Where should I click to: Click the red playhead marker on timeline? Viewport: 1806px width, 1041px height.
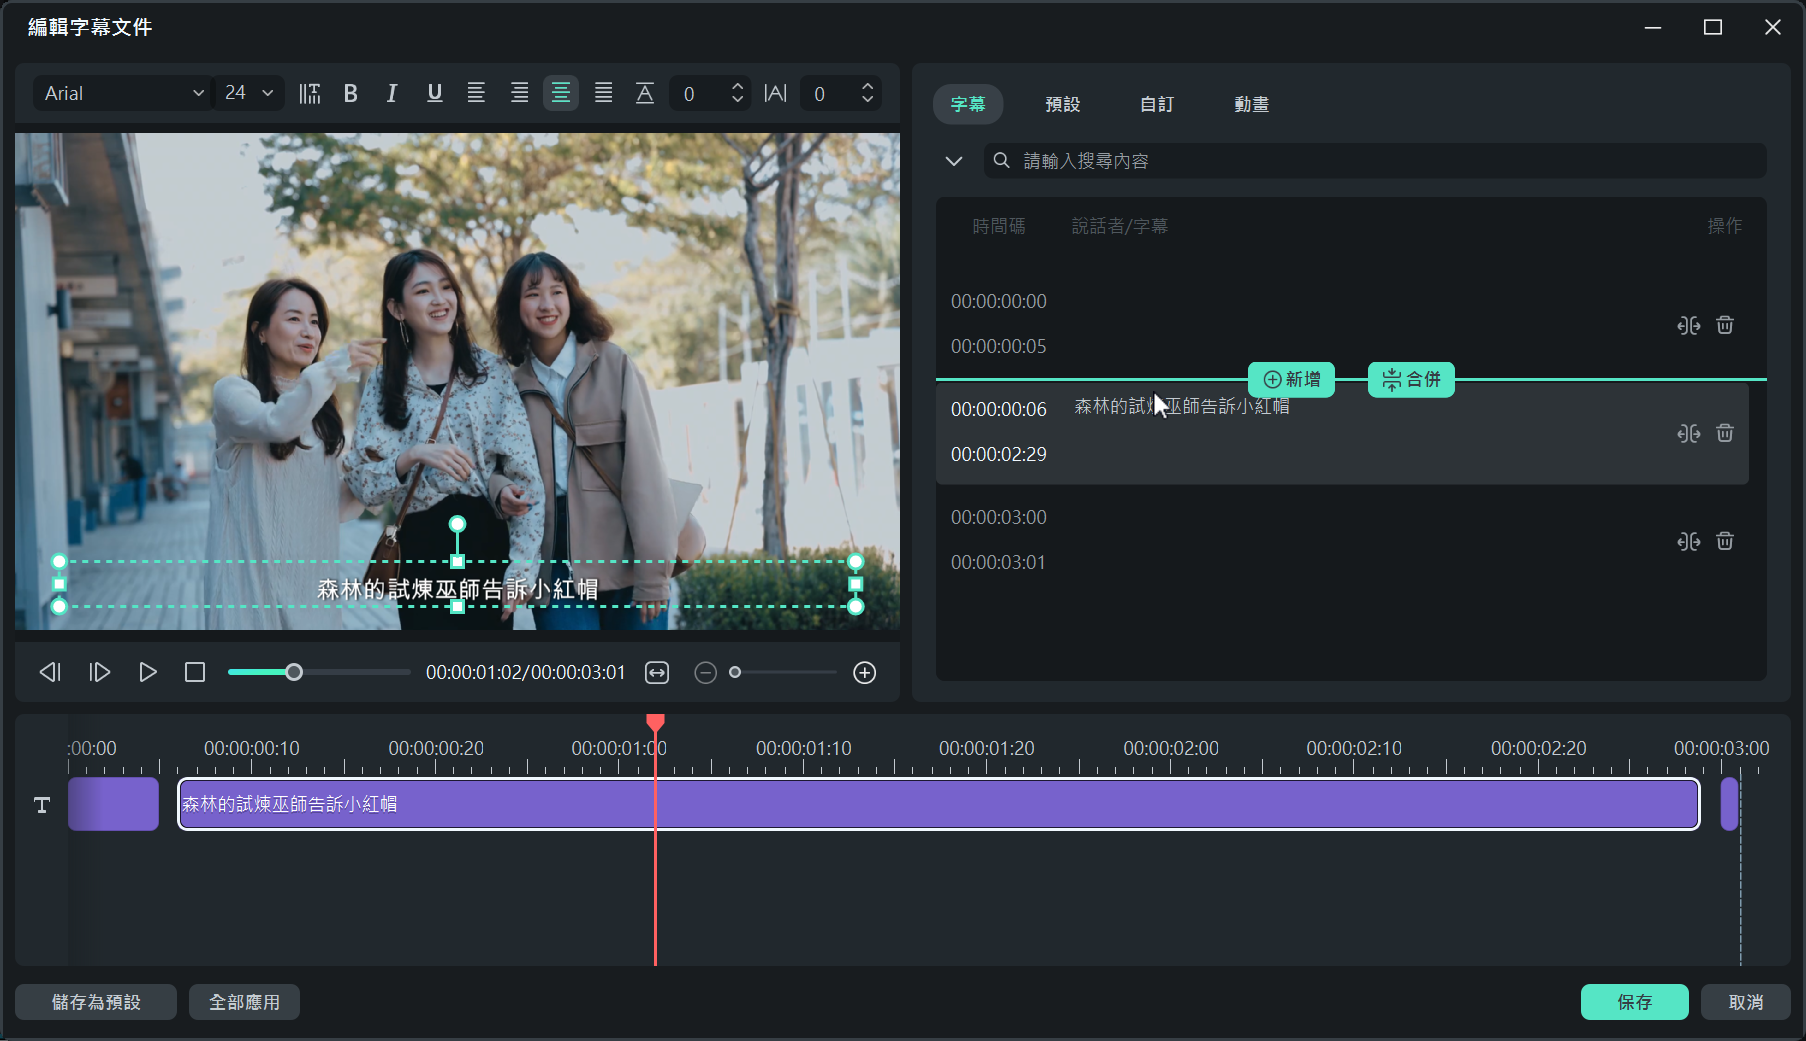[655, 722]
